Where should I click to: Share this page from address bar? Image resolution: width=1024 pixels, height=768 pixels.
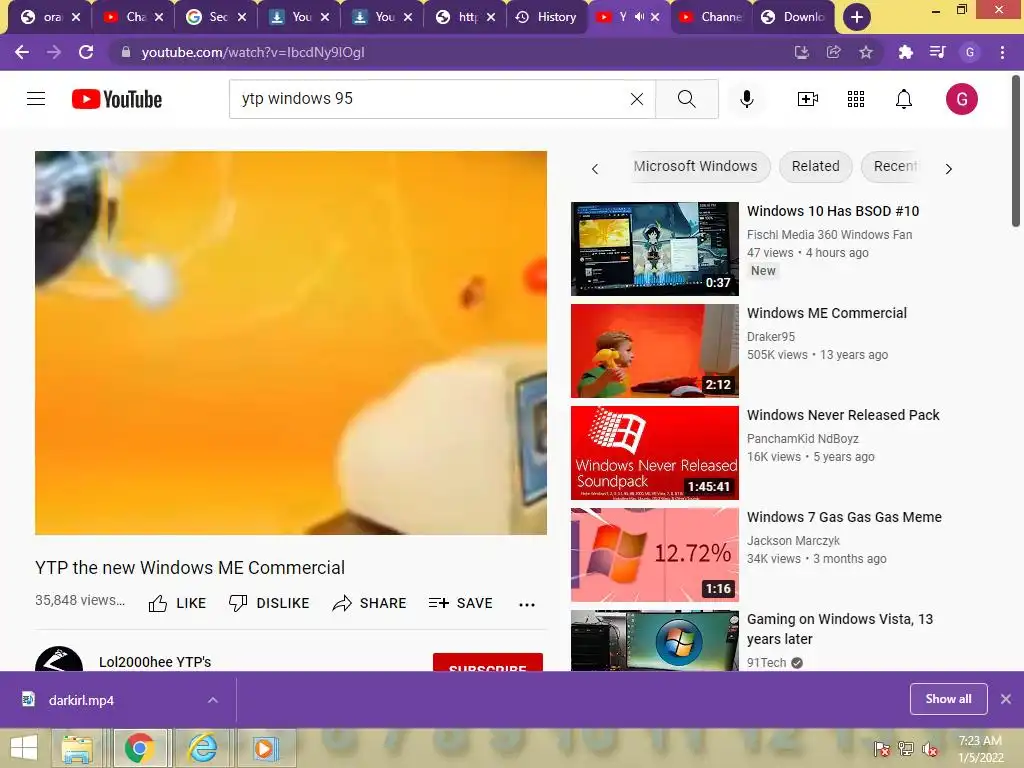pos(833,52)
